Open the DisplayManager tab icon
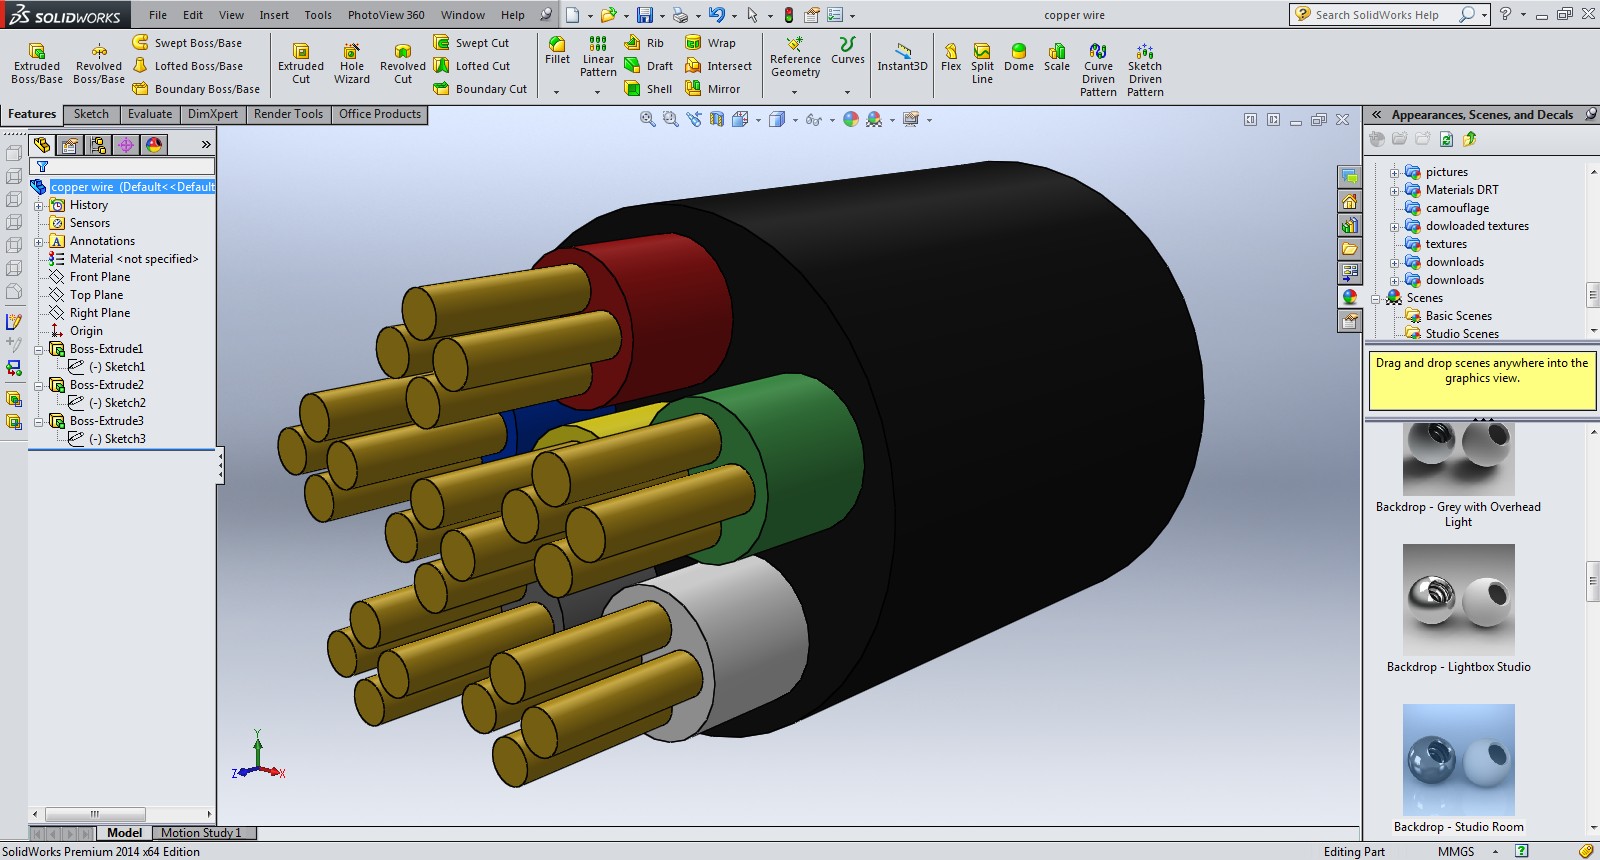The height and width of the screenshot is (860, 1600). [154, 145]
